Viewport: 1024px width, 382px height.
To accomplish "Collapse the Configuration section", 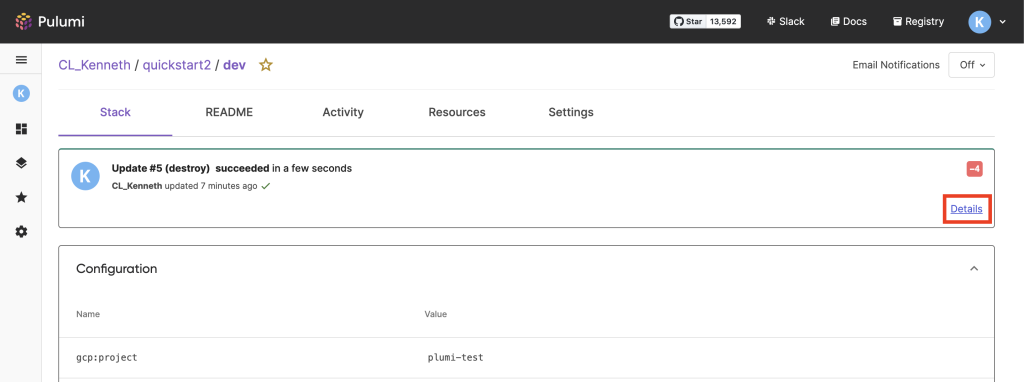I will (x=974, y=268).
